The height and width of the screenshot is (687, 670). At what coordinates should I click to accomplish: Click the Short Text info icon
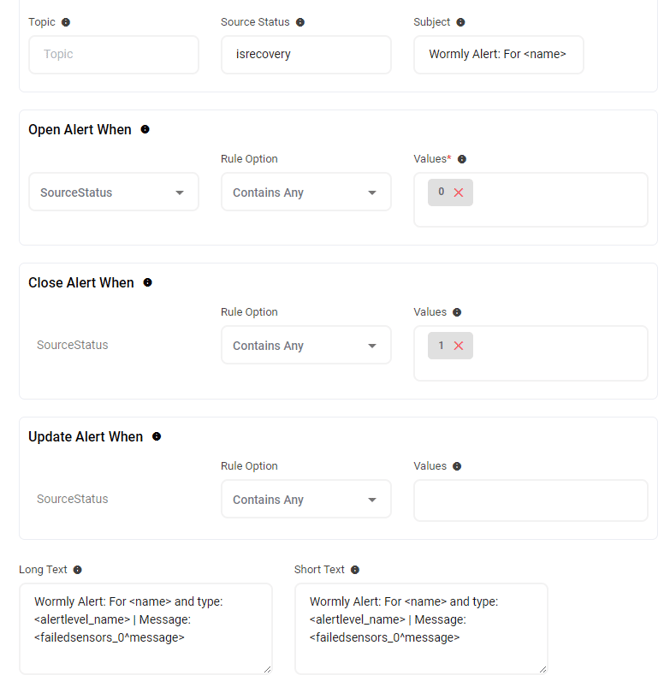[x=355, y=570]
